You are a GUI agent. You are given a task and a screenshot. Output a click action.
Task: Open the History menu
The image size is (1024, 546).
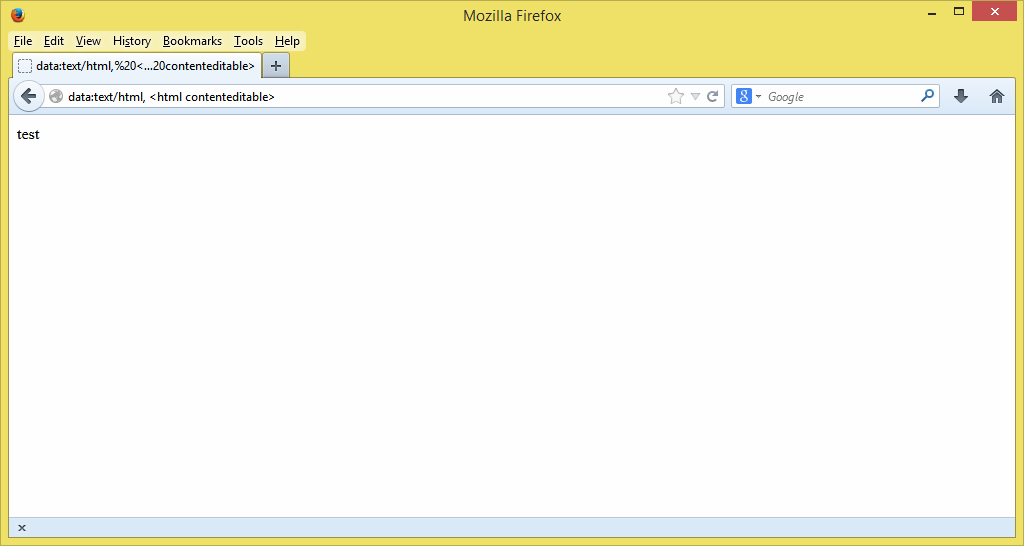click(x=132, y=41)
